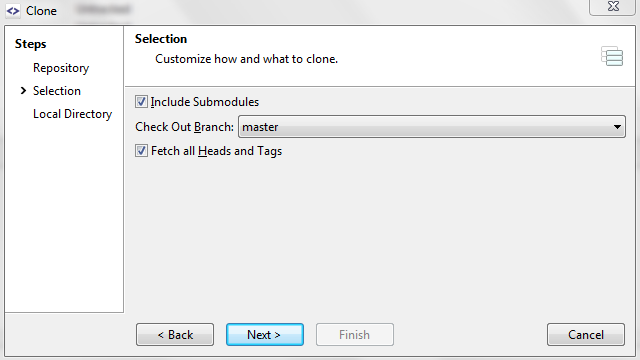The height and width of the screenshot is (360, 640).
Task: Select the Selection step in the Steps list
Action: (x=57, y=91)
